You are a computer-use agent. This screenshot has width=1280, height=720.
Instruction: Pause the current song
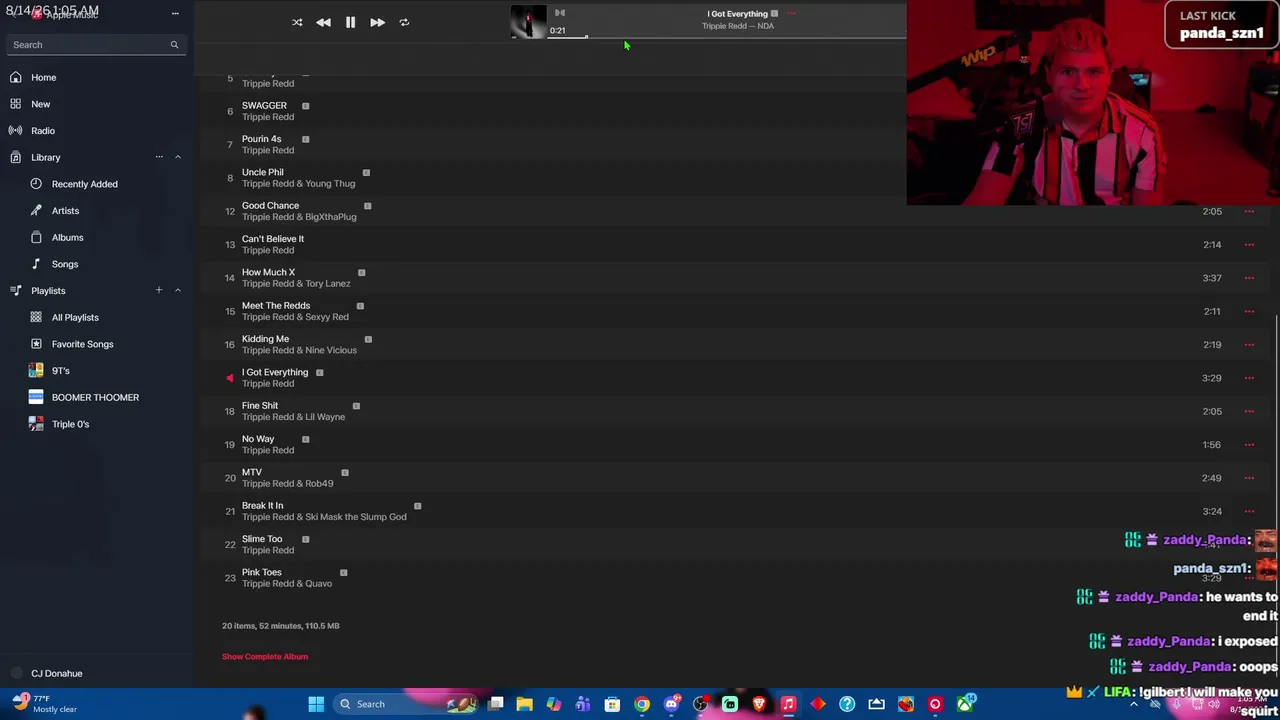(x=350, y=22)
